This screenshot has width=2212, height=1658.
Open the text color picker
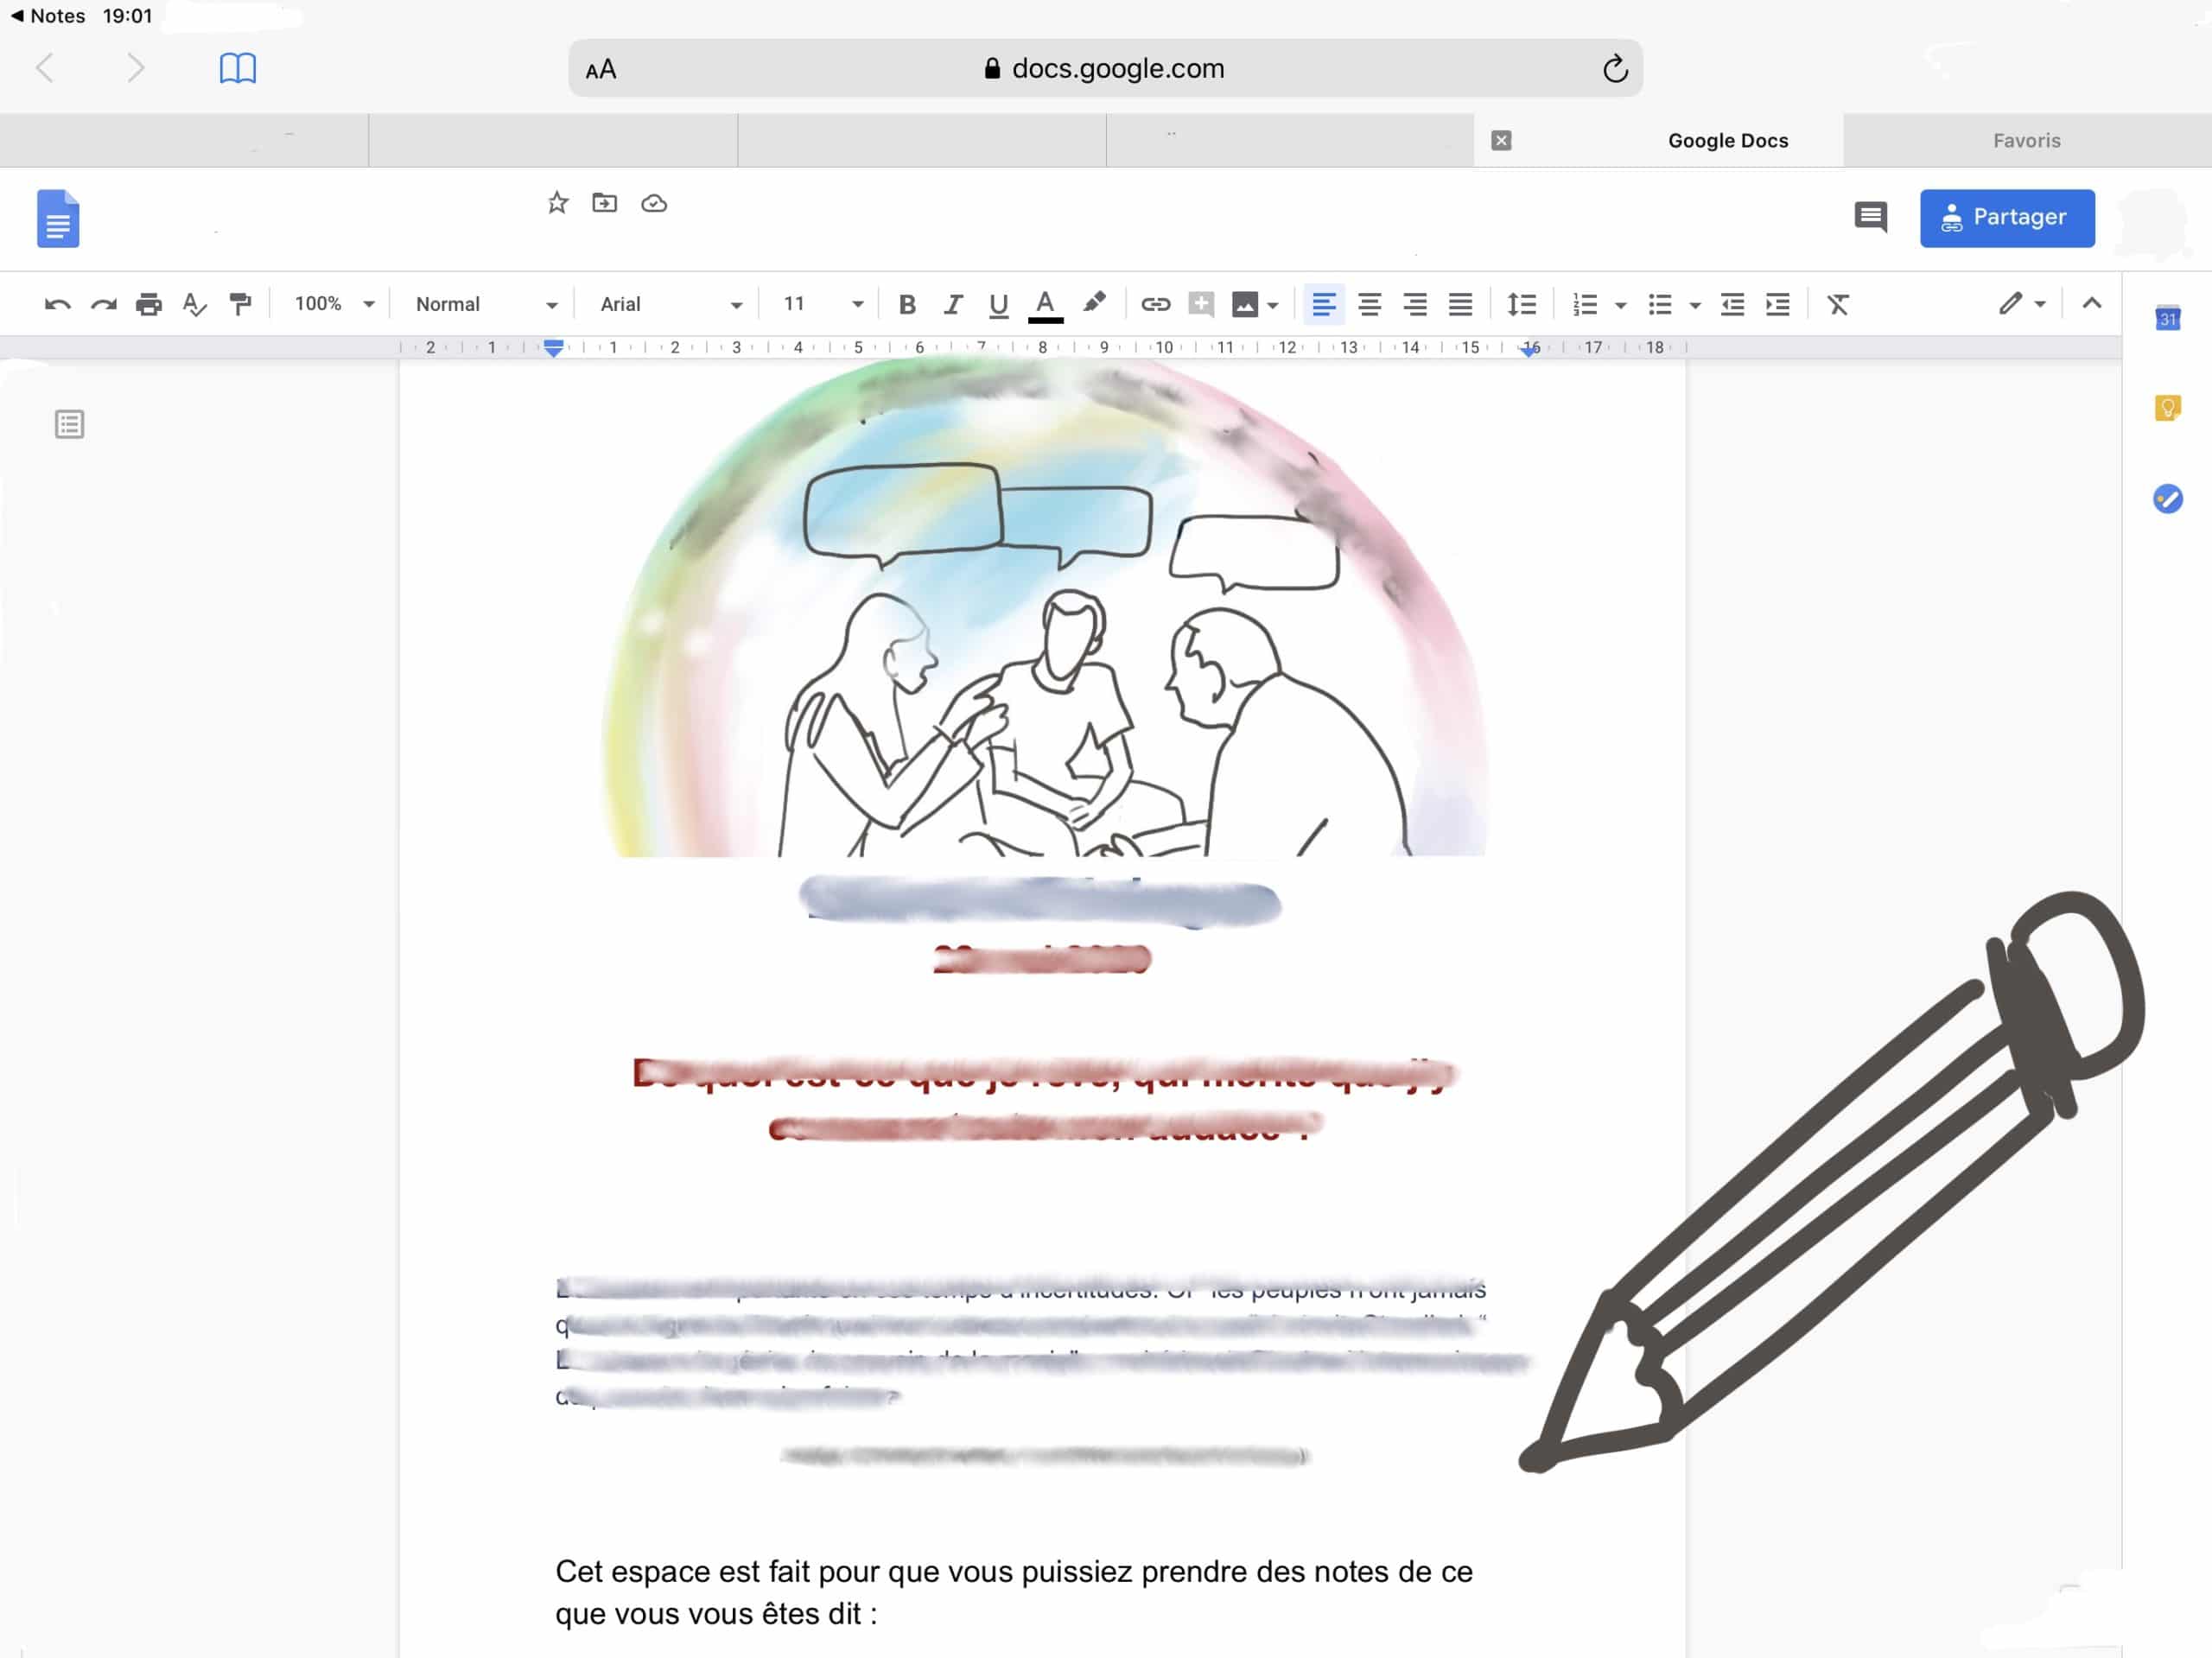(x=1045, y=305)
